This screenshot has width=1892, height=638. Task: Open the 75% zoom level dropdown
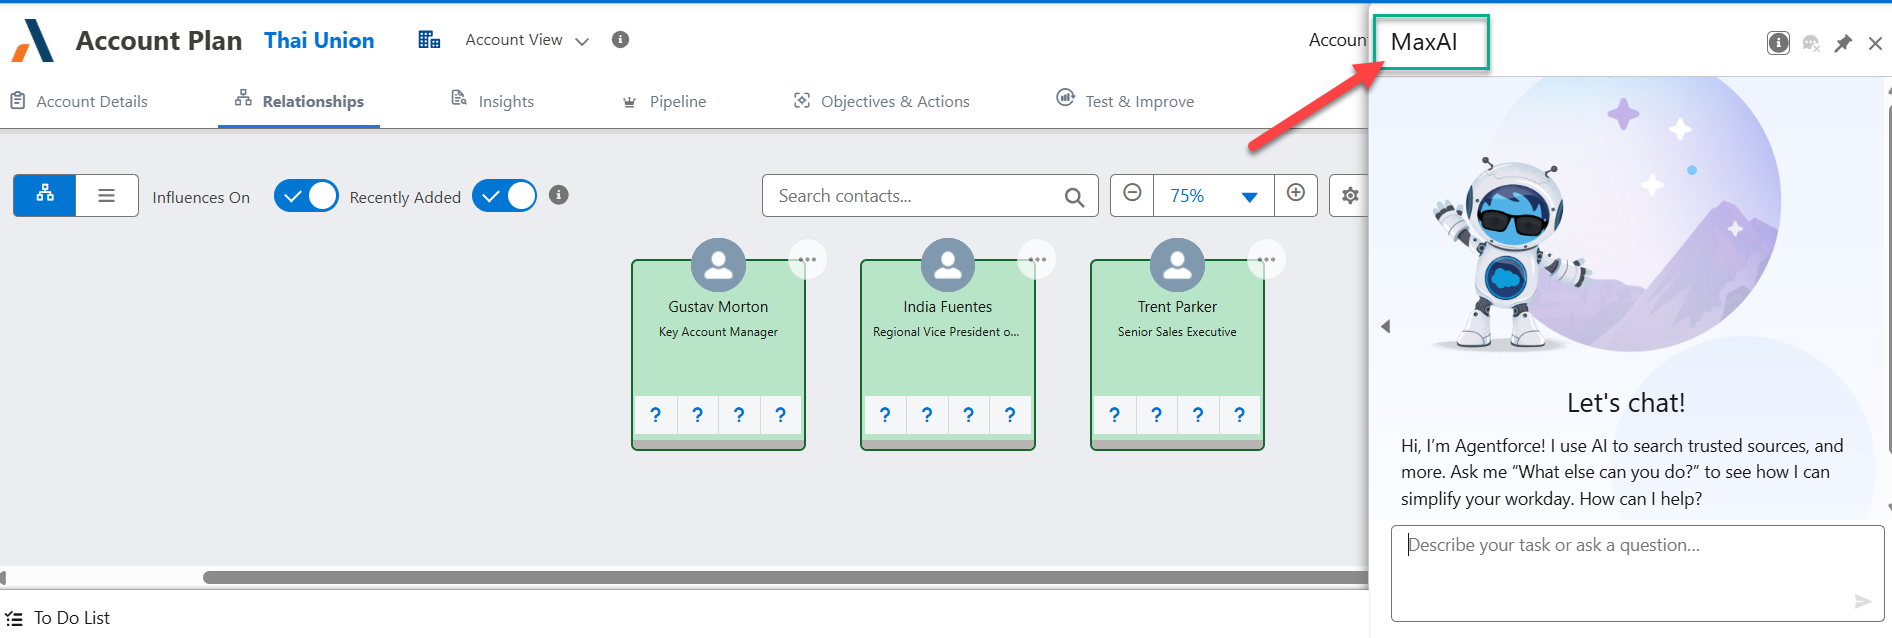coord(1249,197)
